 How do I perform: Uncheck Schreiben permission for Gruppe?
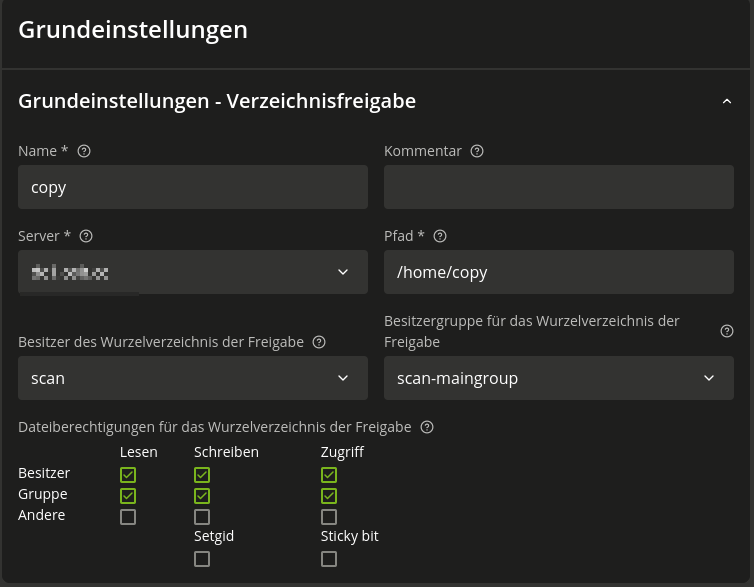[x=202, y=496]
